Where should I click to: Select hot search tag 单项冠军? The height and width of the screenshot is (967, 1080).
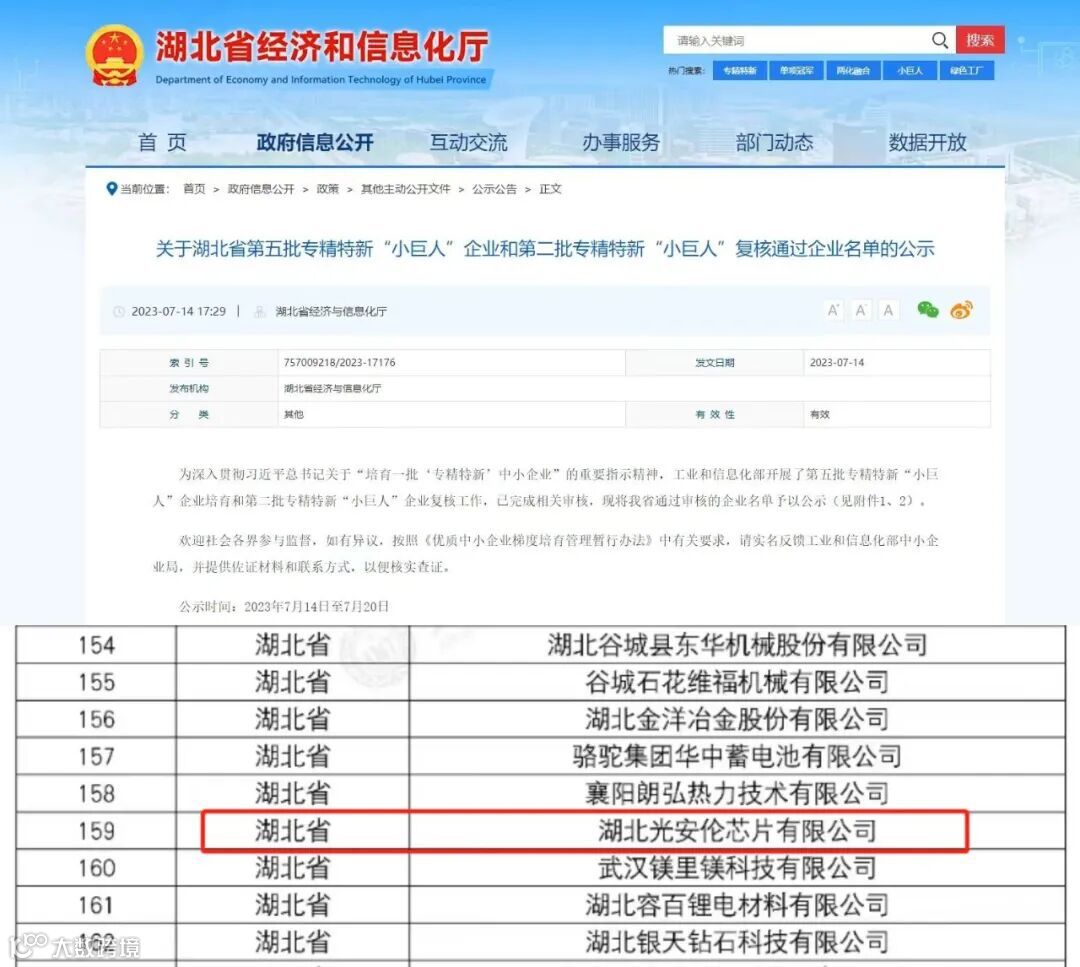797,70
